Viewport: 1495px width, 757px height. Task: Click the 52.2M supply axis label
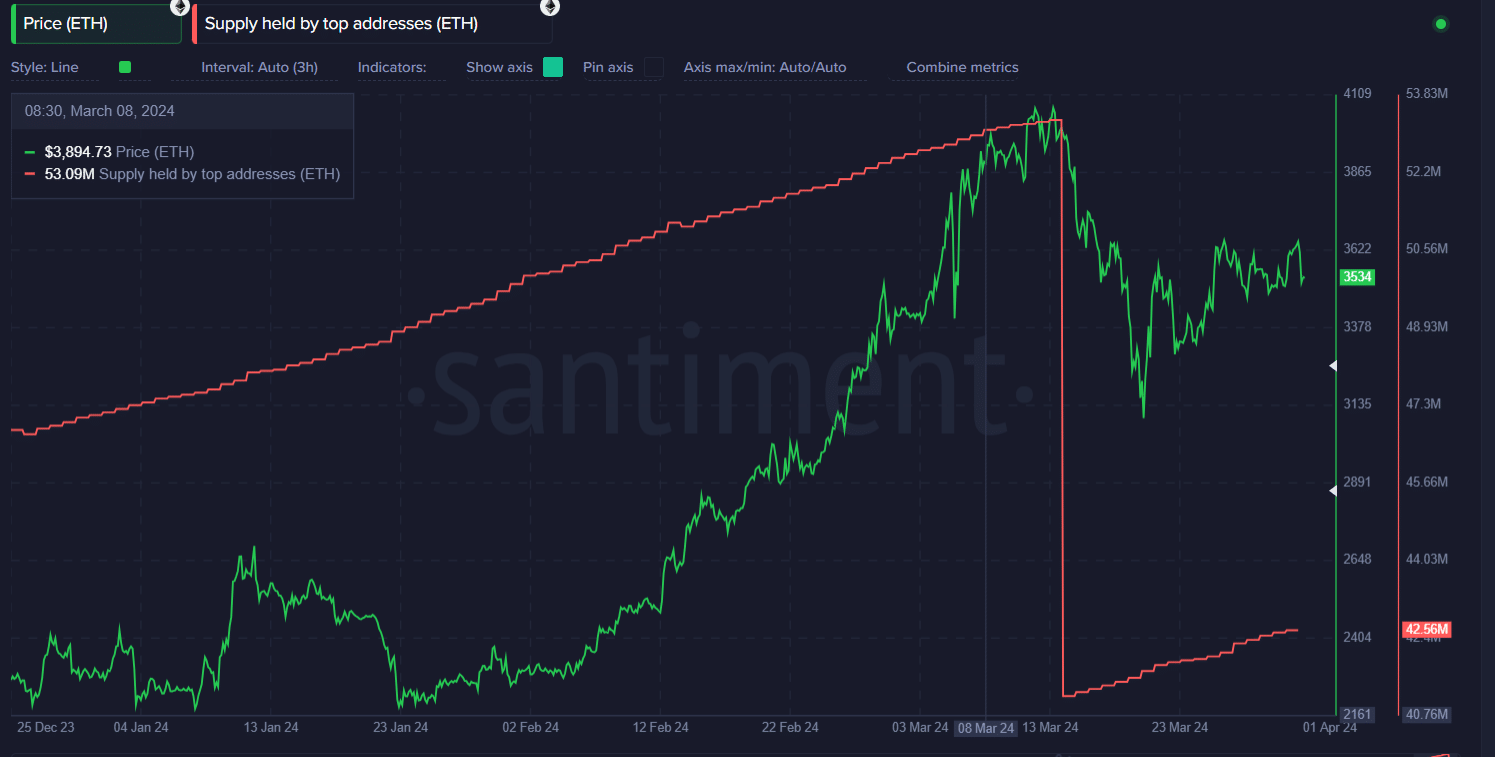coord(1423,171)
